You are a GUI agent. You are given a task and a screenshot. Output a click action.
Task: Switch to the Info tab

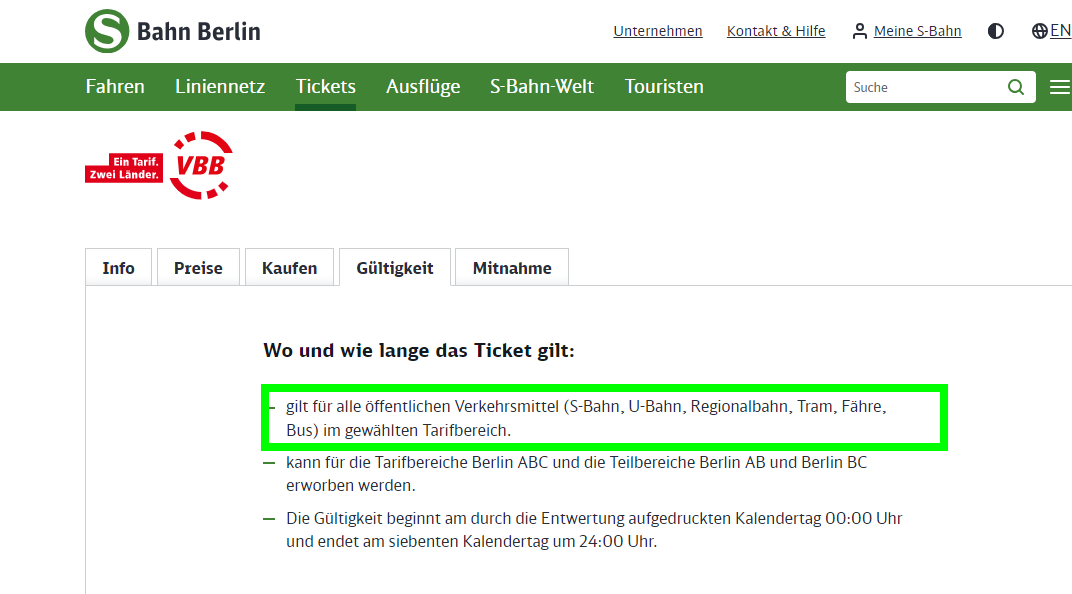click(118, 267)
